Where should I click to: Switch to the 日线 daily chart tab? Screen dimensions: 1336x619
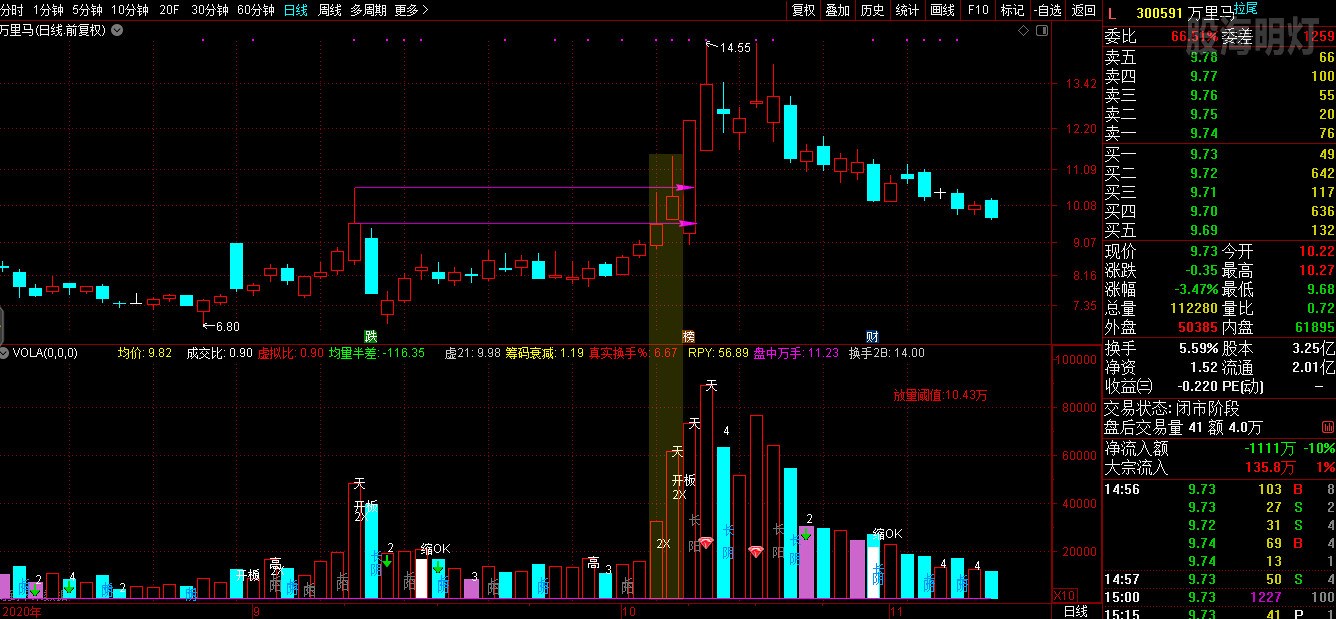pos(296,10)
